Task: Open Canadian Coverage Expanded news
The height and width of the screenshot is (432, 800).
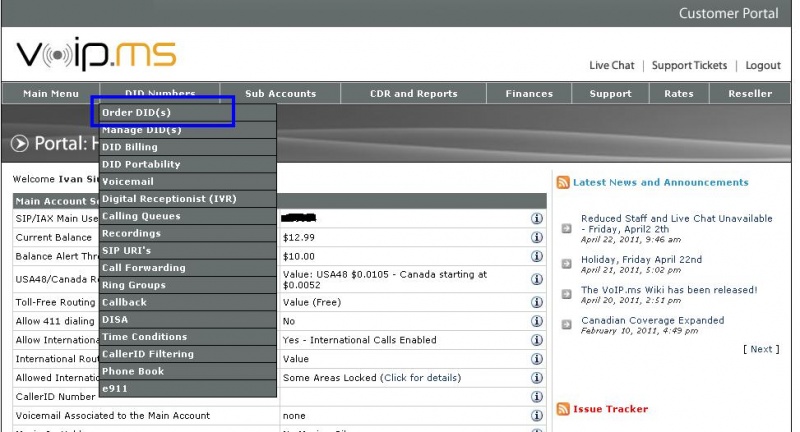Action: point(653,320)
